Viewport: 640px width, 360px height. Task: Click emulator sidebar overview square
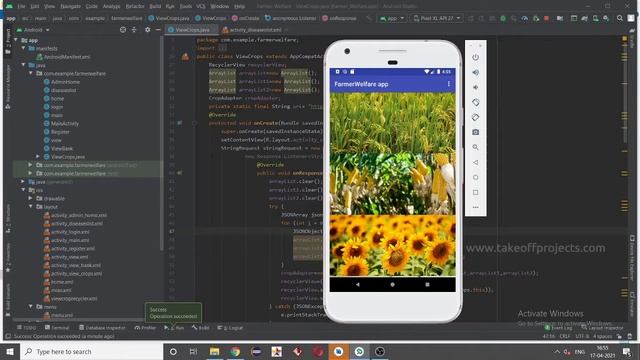pos(476,192)
